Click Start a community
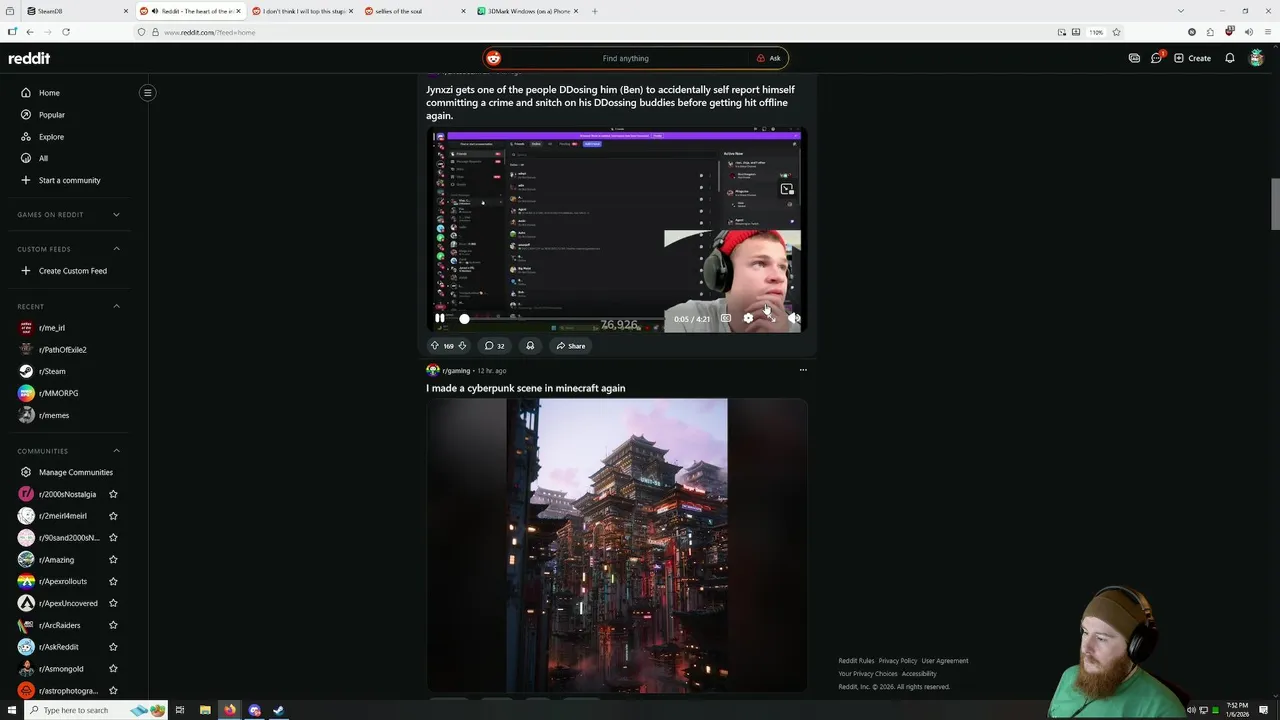 click(x=69, y=180)
